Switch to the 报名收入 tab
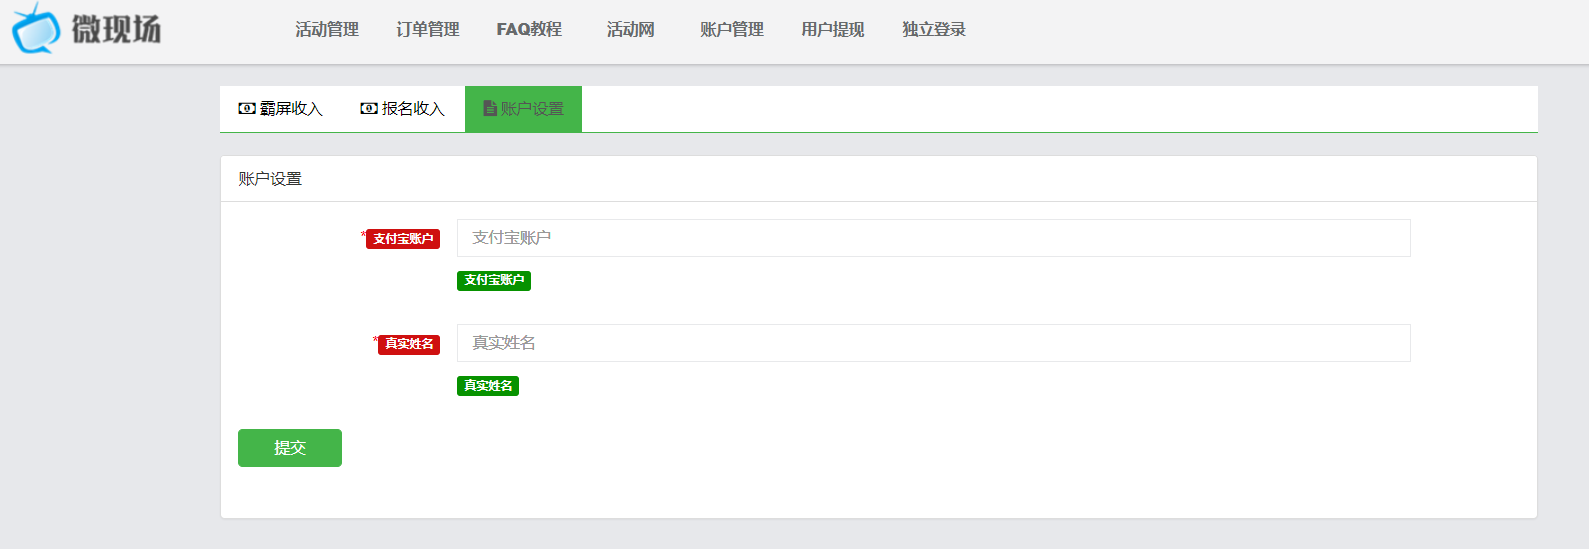1589x549 pixels. (x=403, y=109)
